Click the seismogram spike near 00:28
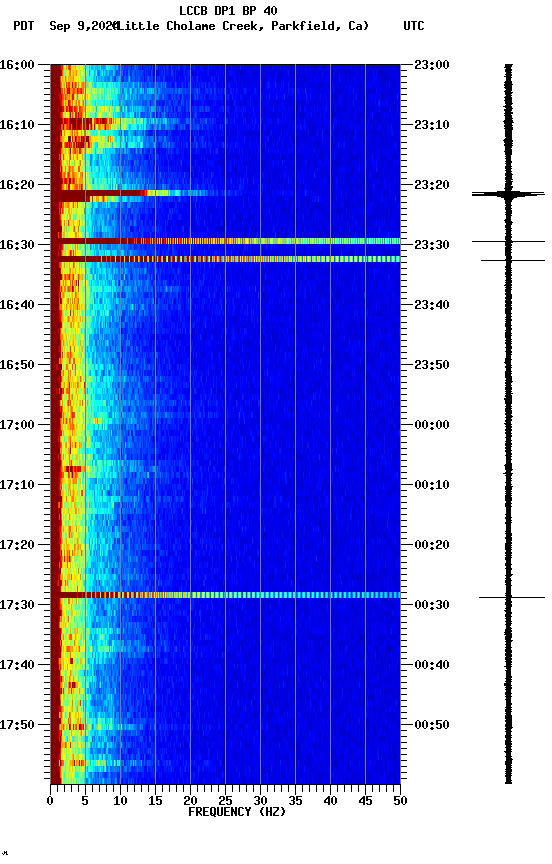The height and width of the screenshot is (864, 552). [x=512, y=597]
